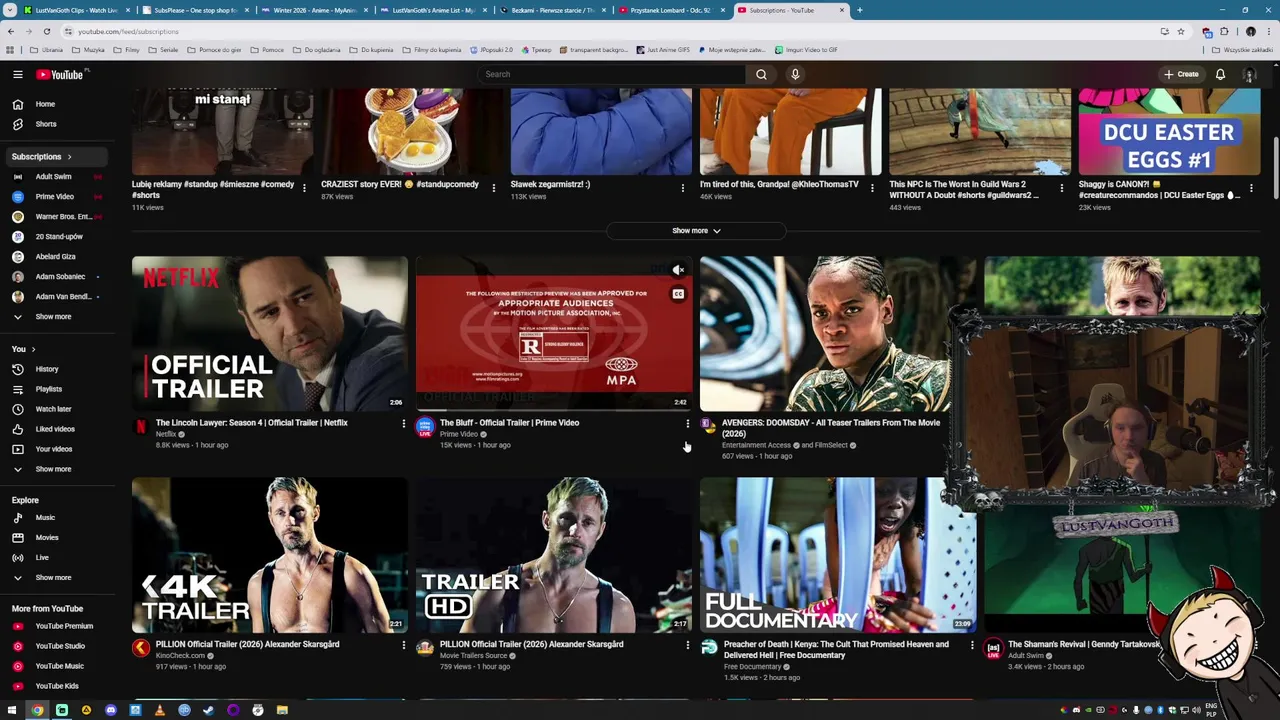Viewport: 1280px width, 720px height.
Task: Expand Show more under You section
Action: [x=54, y=469]
